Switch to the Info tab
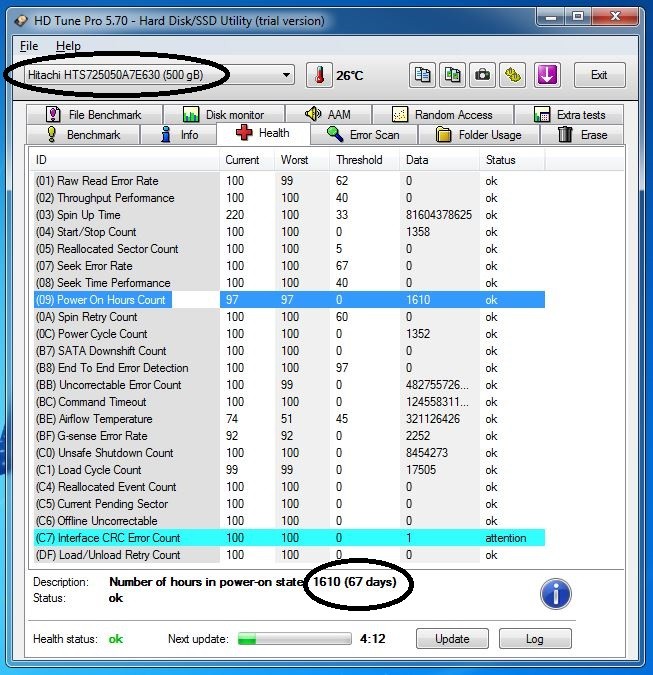The image size is (653, 675). [x=179, y=135]
